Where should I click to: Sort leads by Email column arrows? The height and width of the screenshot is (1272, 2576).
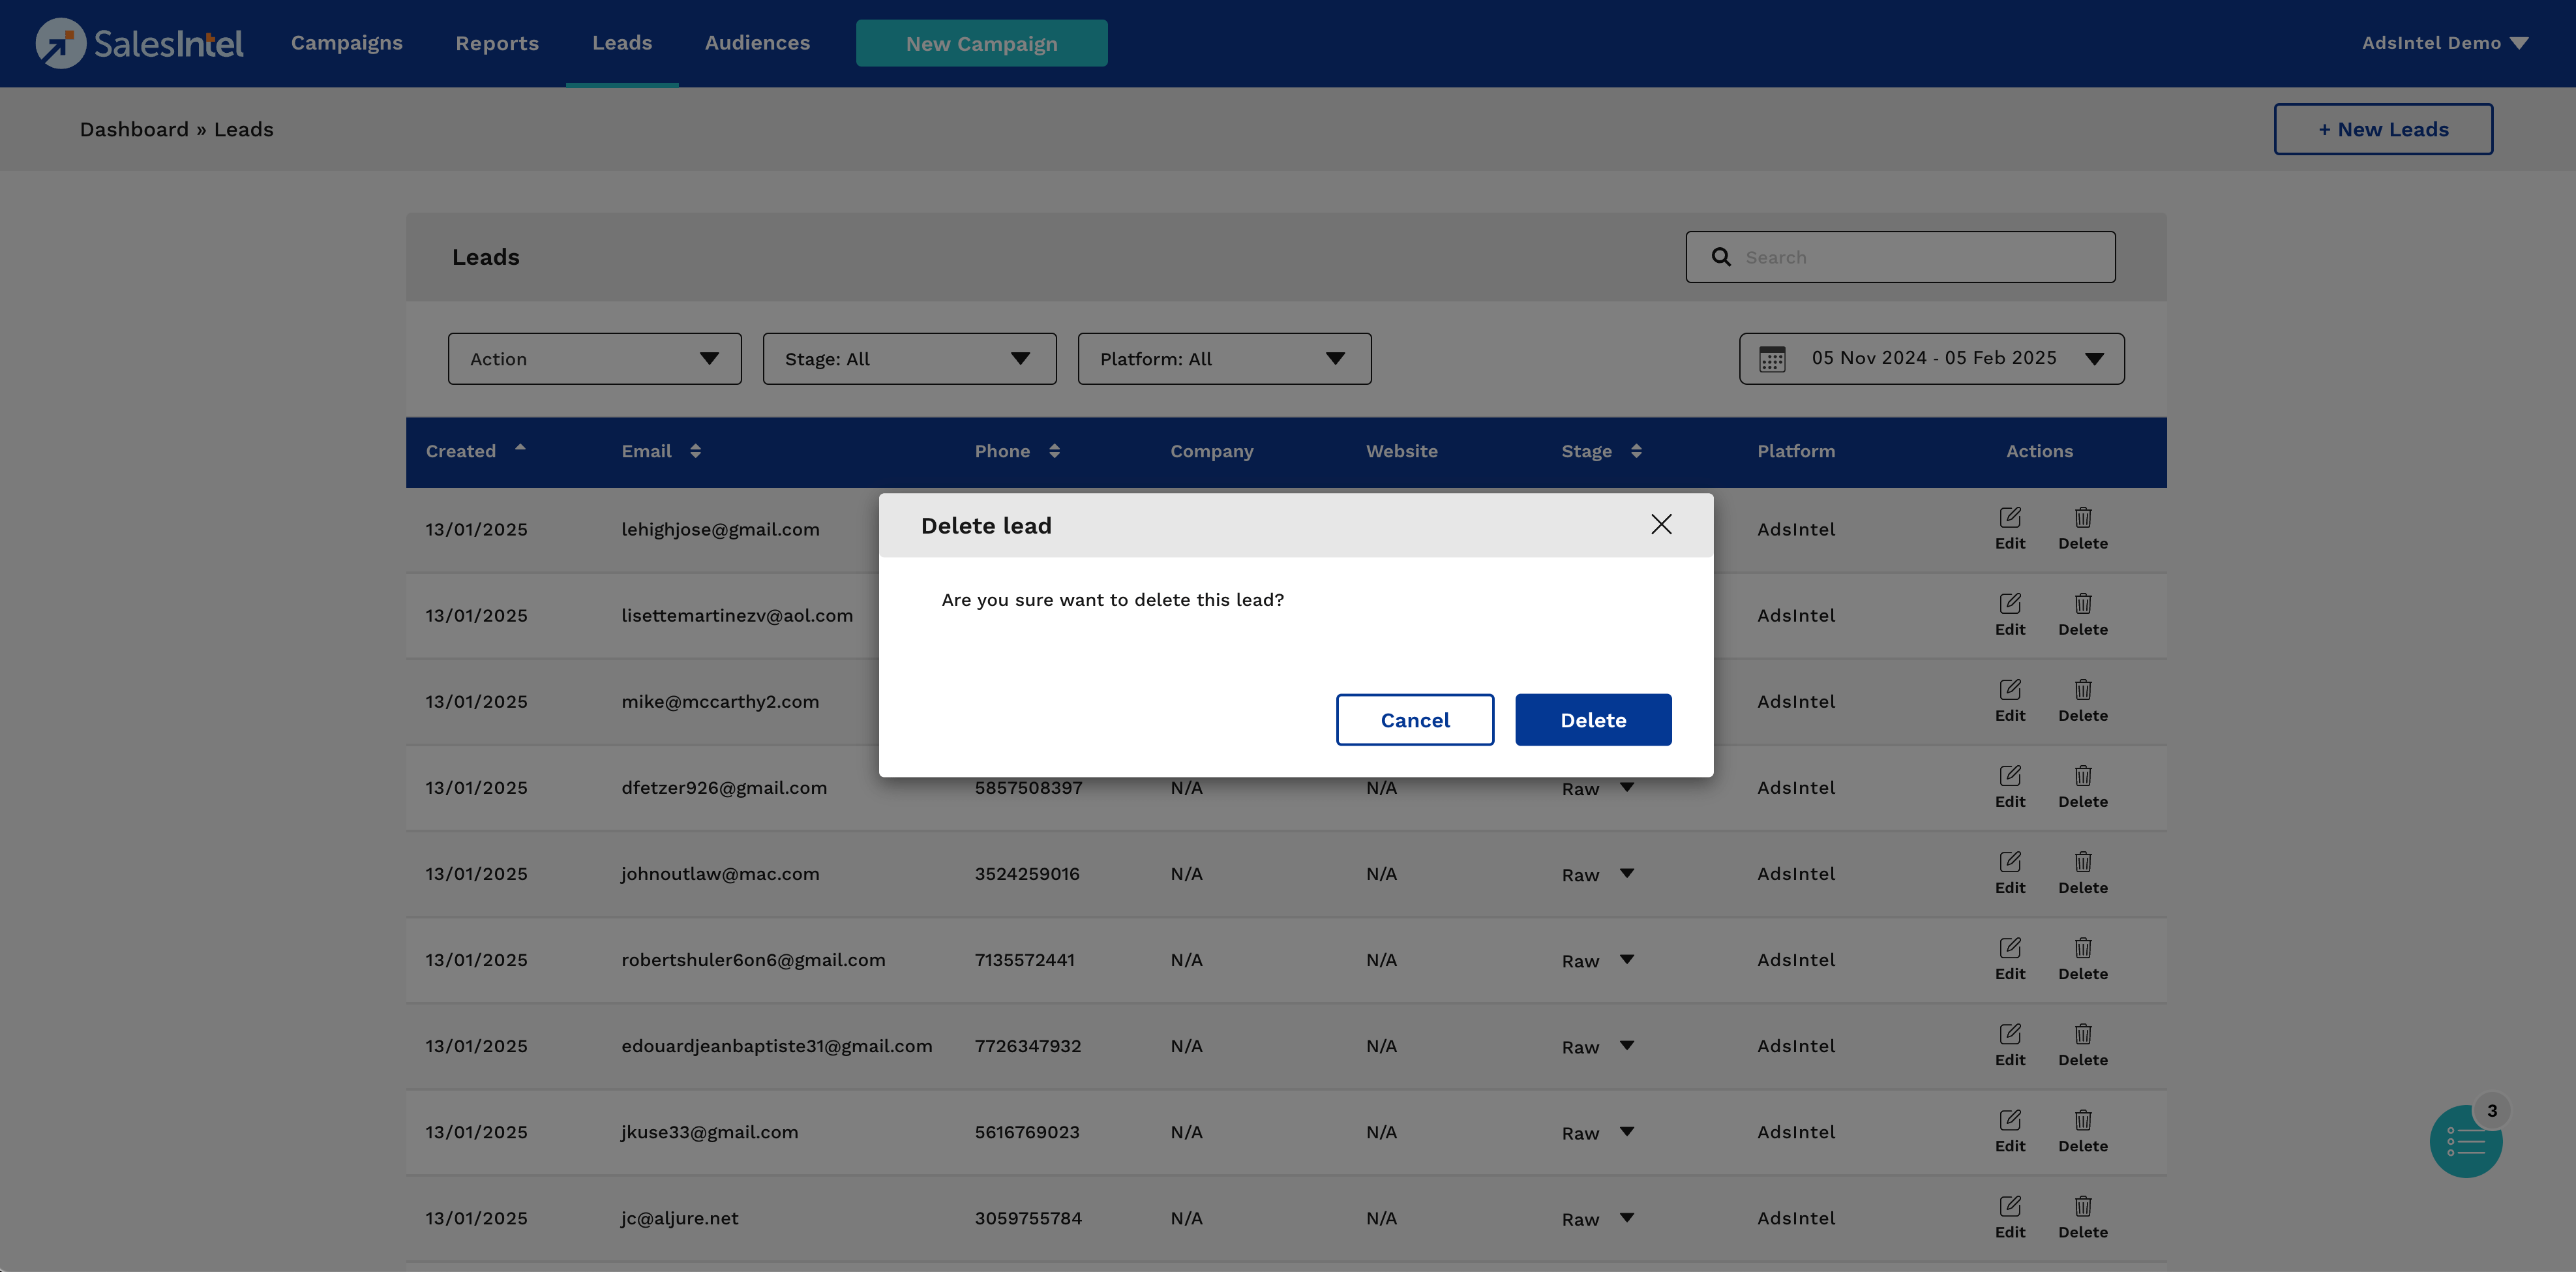[695, 451]
